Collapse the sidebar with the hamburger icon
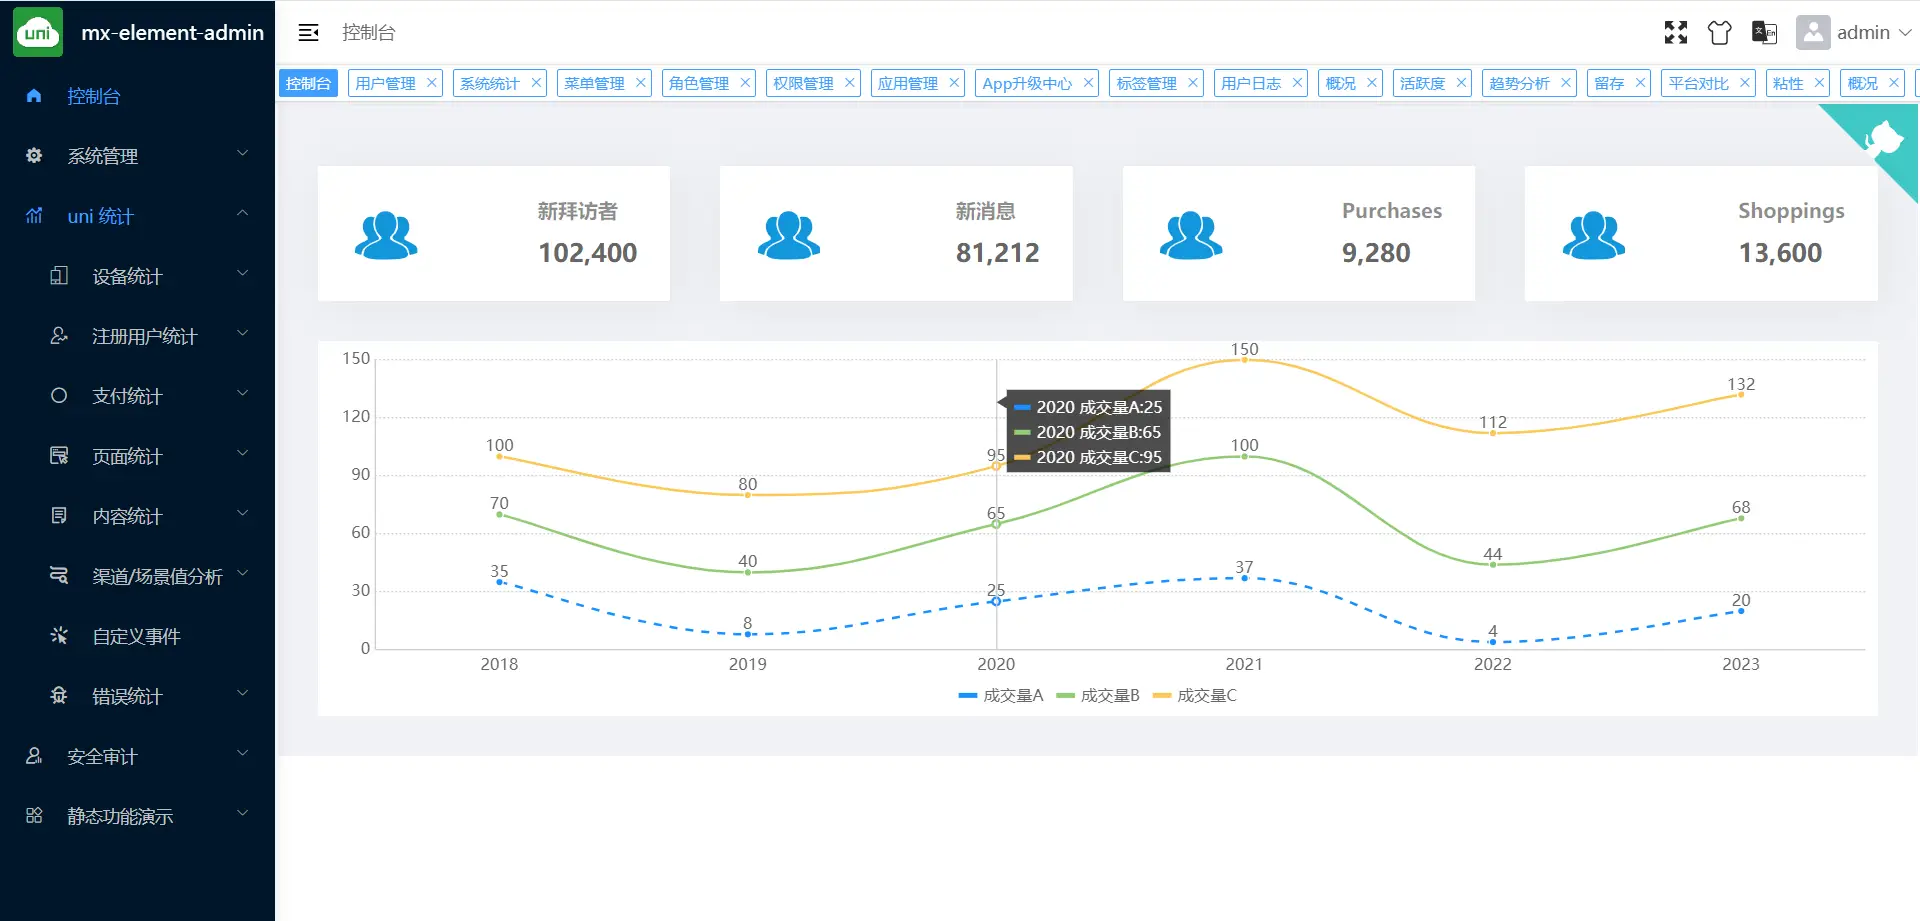The width and height of the screenshot is (1920, 921). [308, 33]
